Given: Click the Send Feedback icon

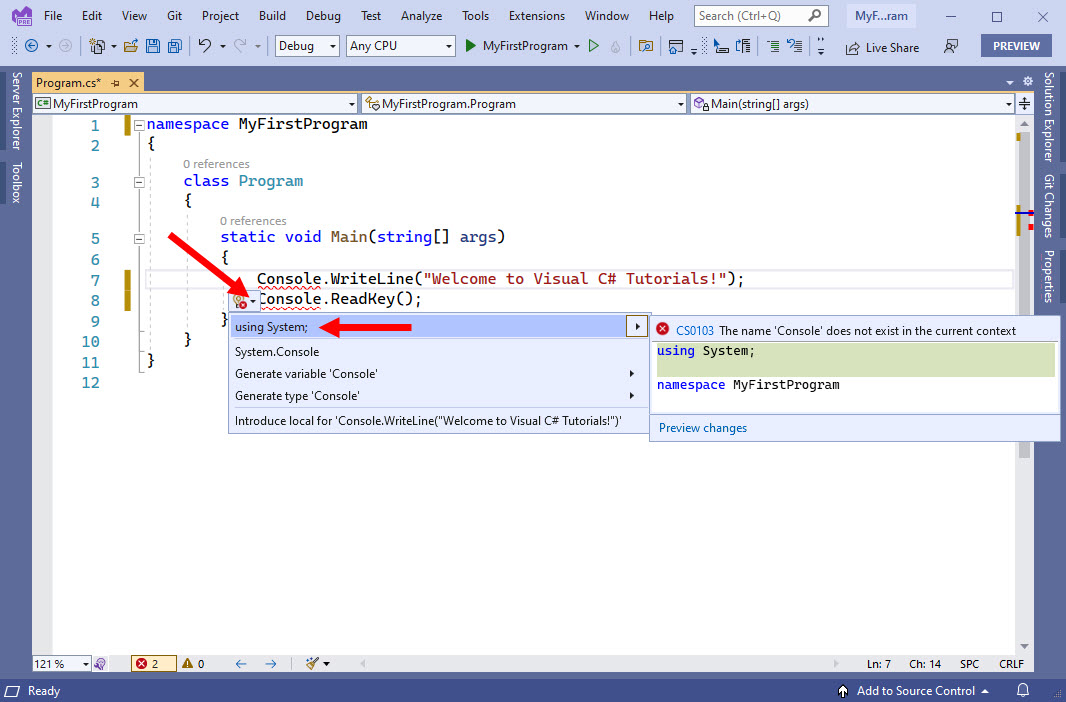Looking at the screenshot, I should 952,46.
